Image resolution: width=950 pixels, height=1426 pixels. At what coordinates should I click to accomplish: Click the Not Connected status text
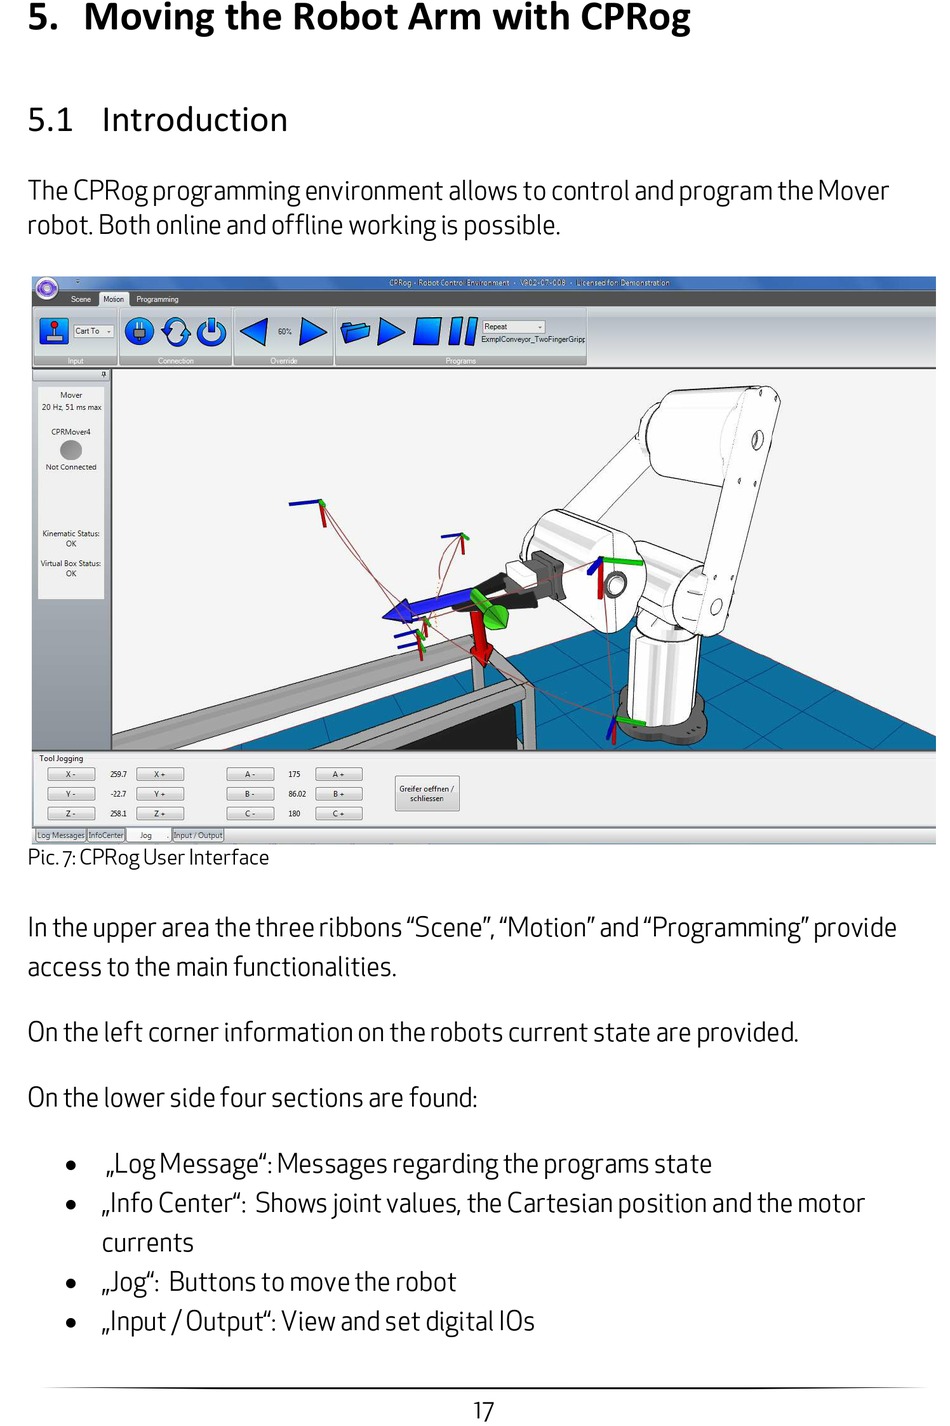tap(71, 467)
